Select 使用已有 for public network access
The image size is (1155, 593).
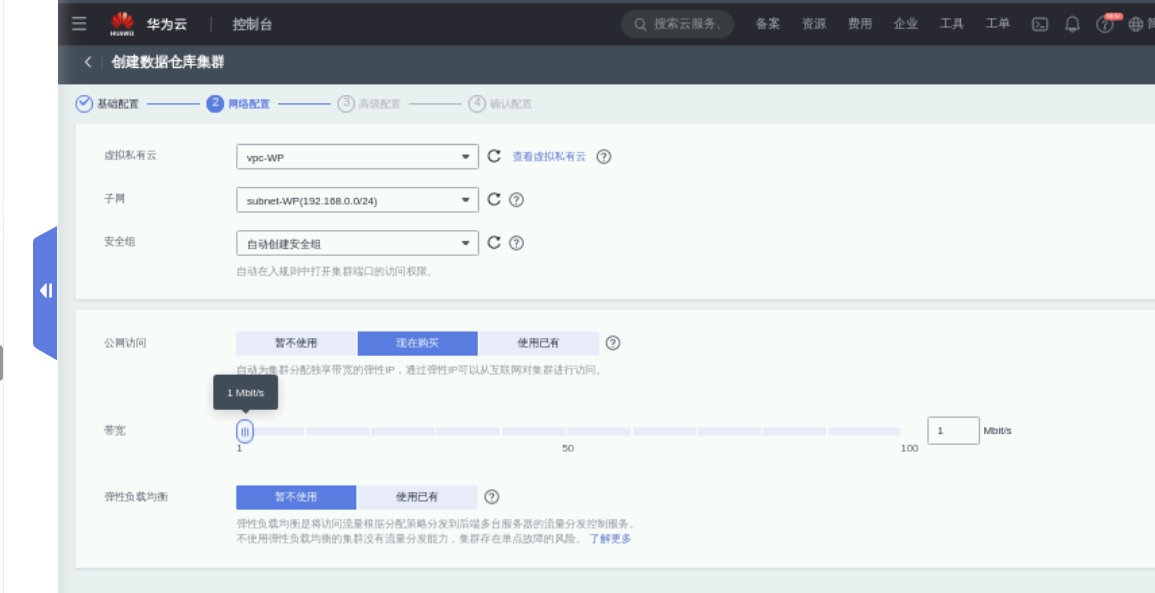[538, 343]
